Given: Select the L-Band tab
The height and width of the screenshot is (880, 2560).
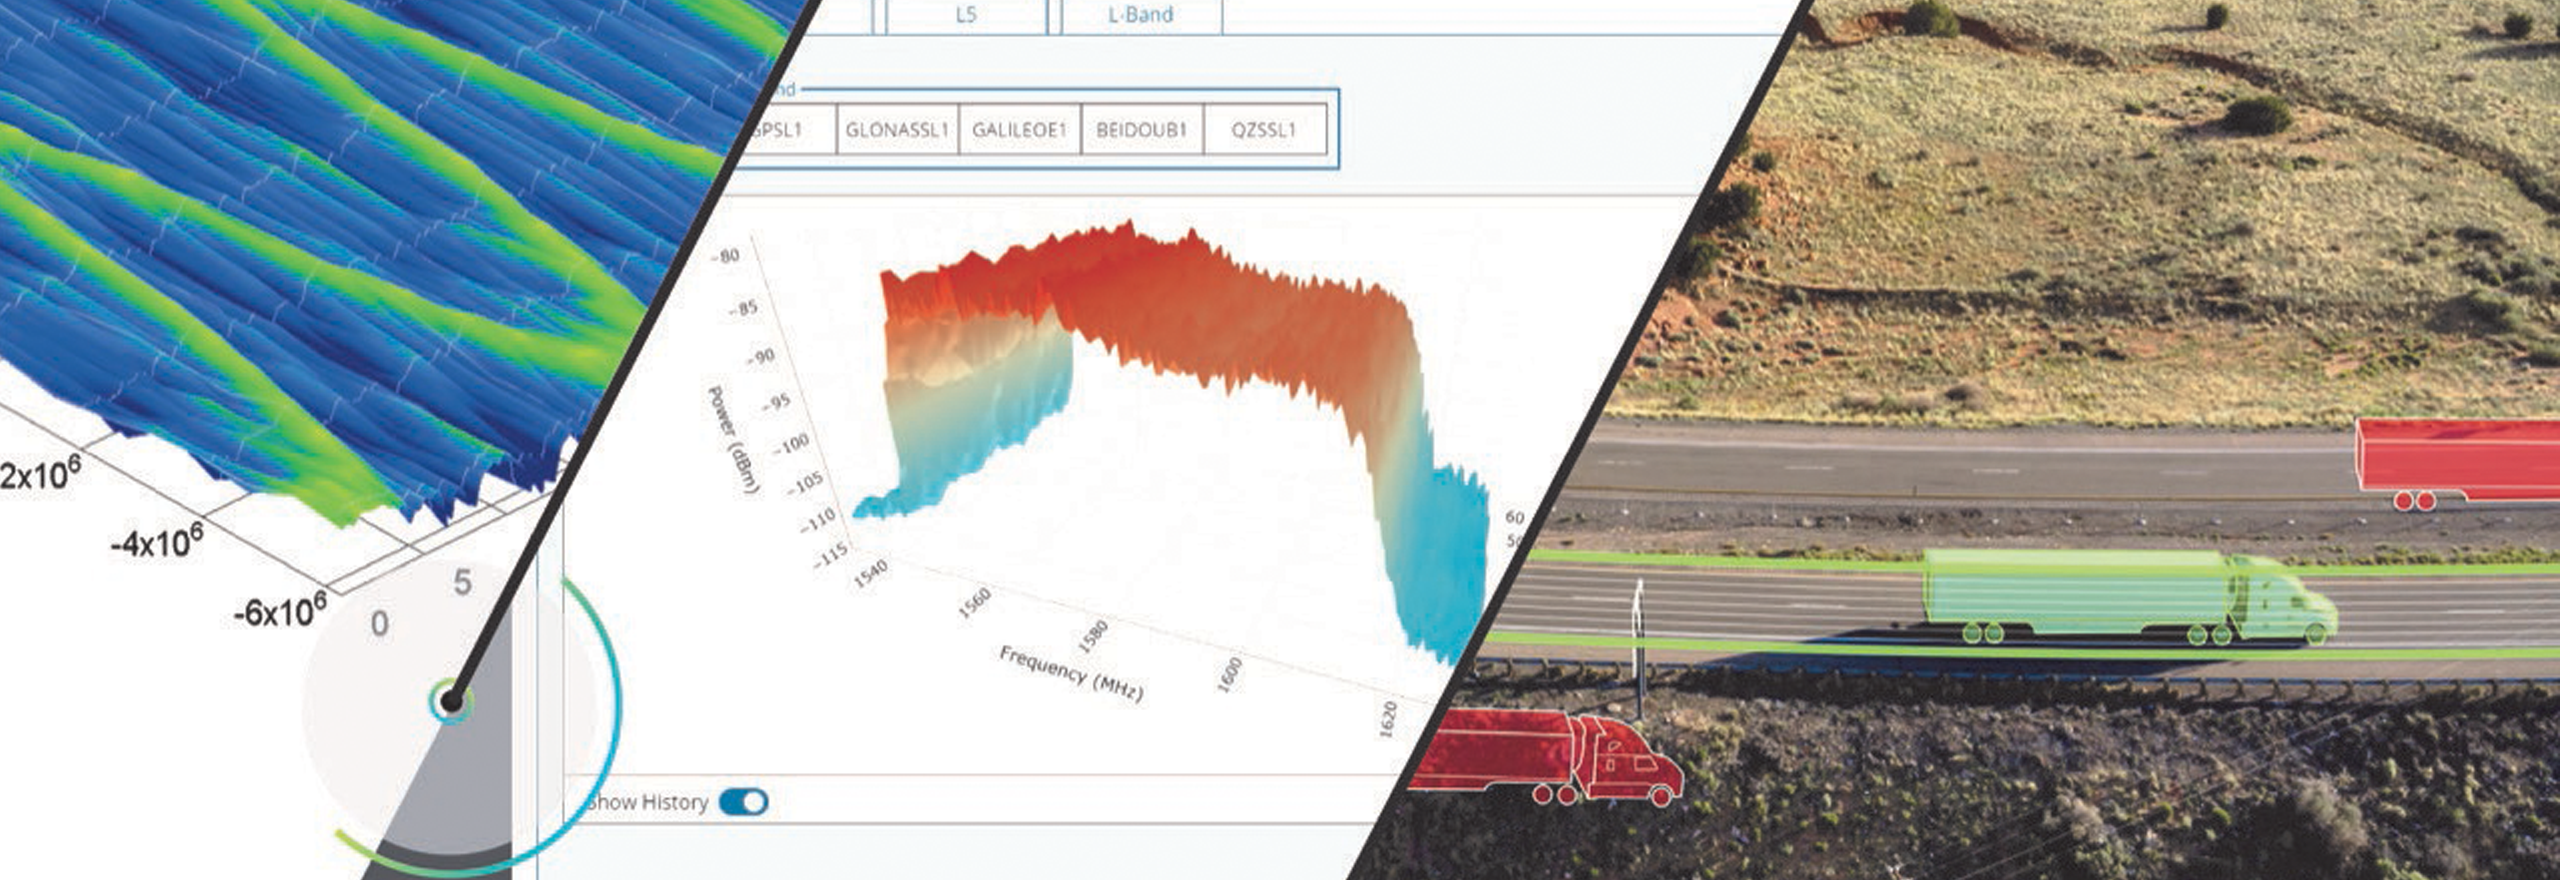Looking at the screenshot, I should coord(1141,15).
